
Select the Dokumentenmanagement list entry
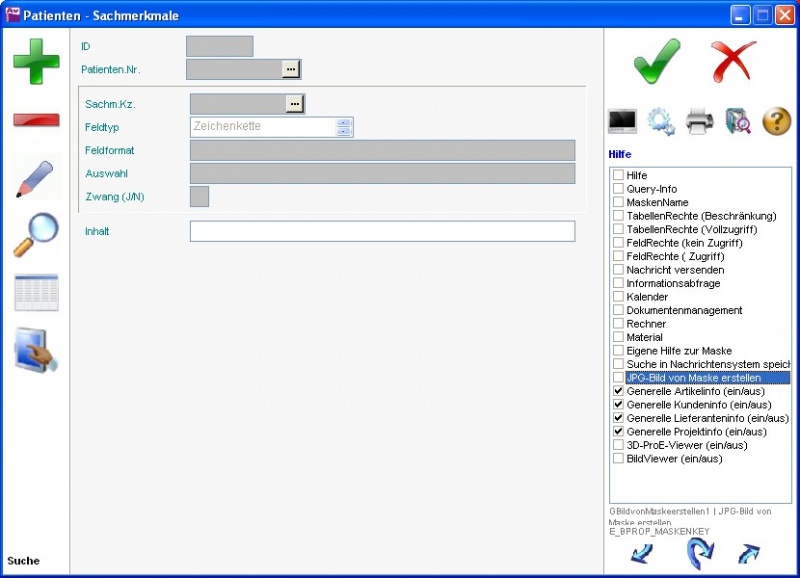point(684,311)
